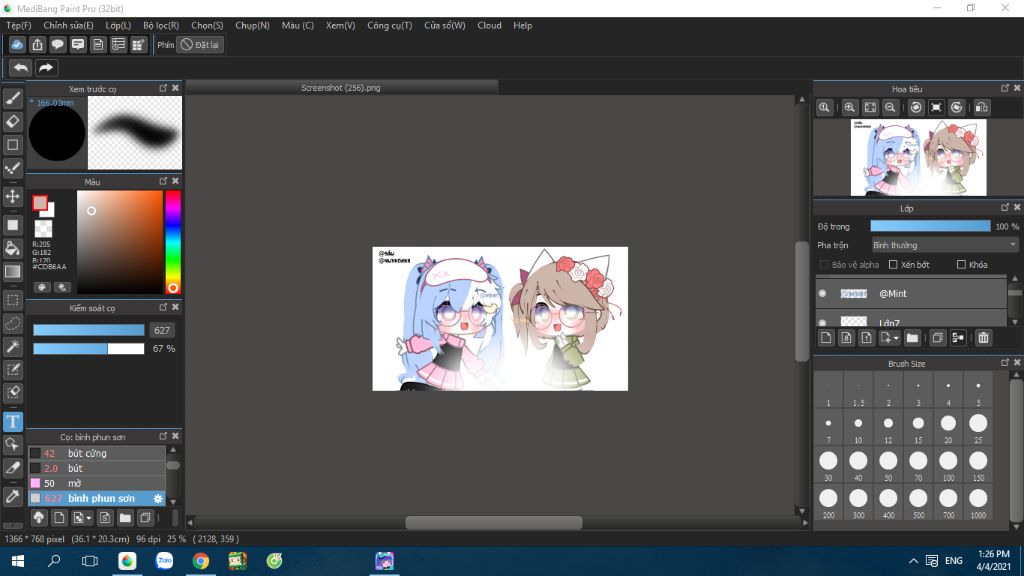Download a brush from cloud

pyautogui.click(x=39, y=518)
